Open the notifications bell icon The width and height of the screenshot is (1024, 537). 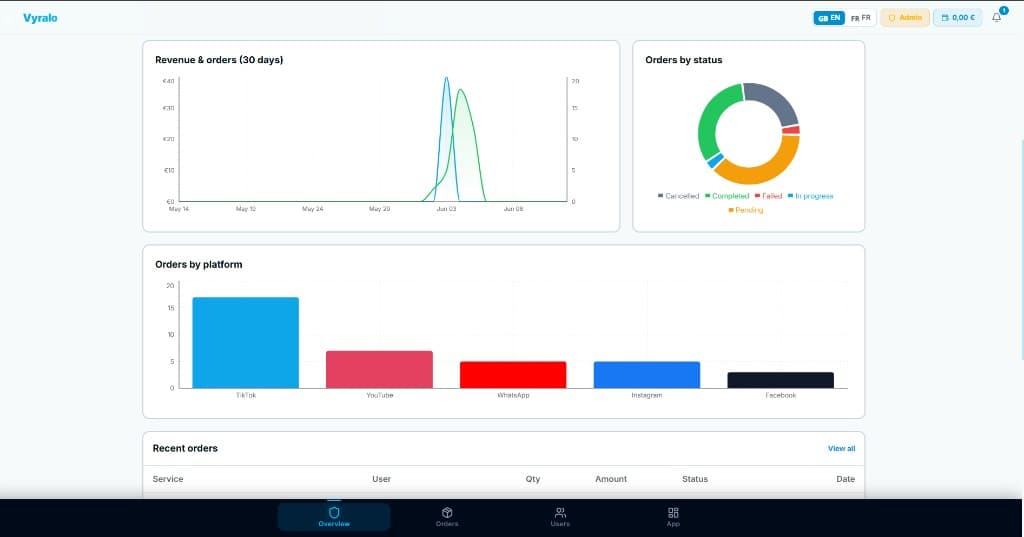(x=997, y=18)
